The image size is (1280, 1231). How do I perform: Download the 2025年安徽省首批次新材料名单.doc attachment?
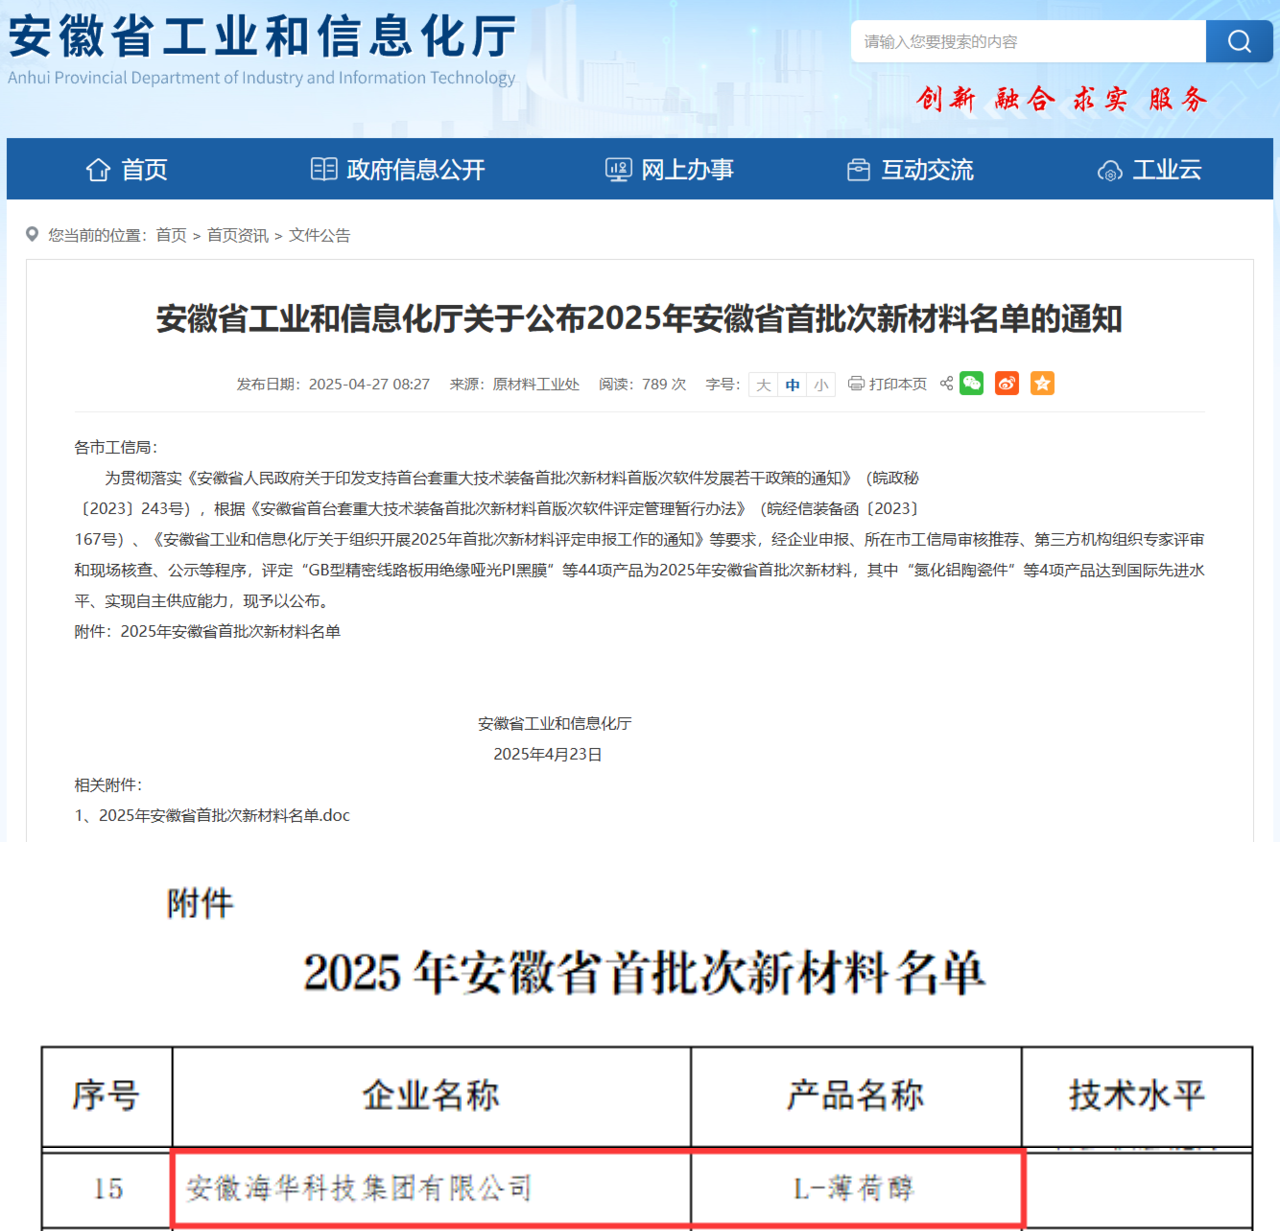[x=224, y=816]
